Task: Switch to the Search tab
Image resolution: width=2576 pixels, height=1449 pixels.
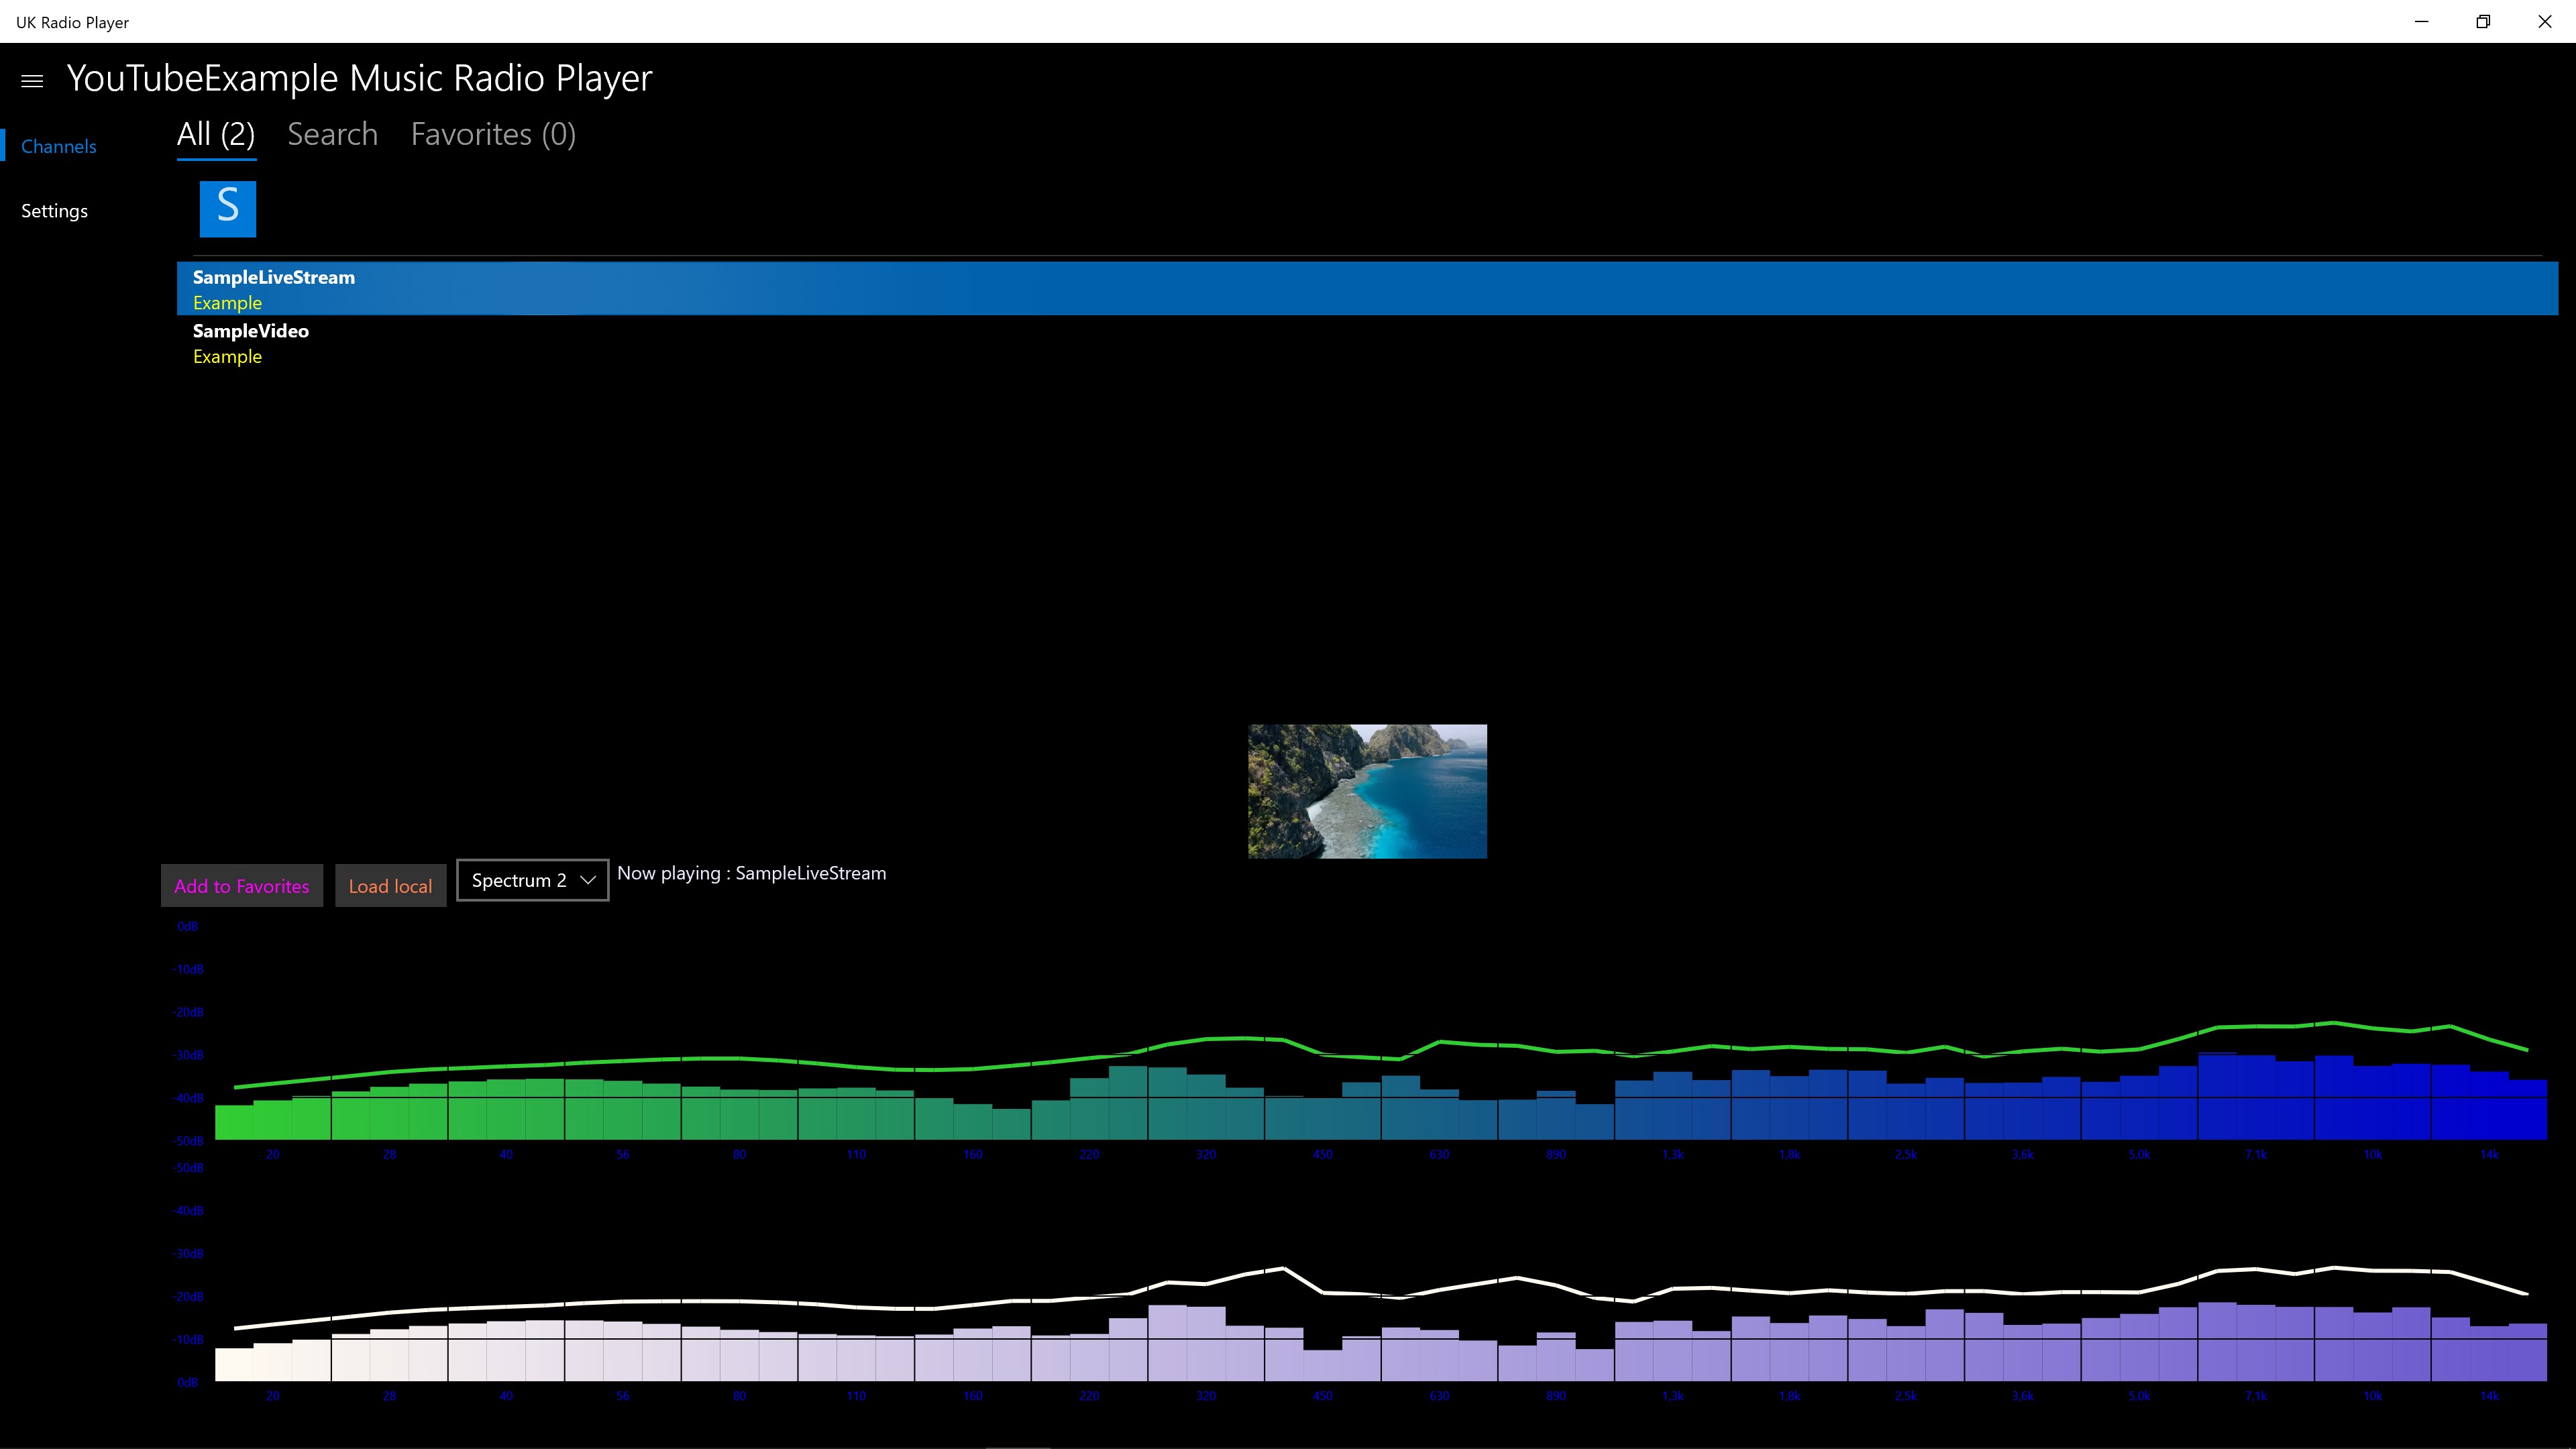Action: pyautogui.click(x=332, y=135)
